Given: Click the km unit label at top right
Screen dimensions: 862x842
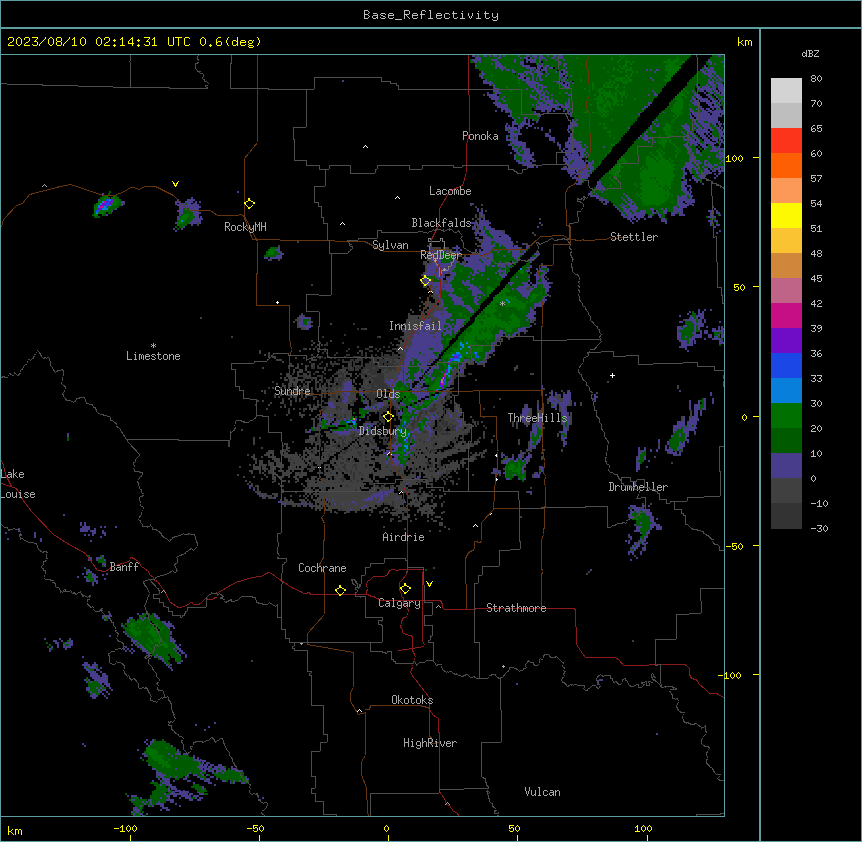Looking at the screenshot, I should coord(744,42).
